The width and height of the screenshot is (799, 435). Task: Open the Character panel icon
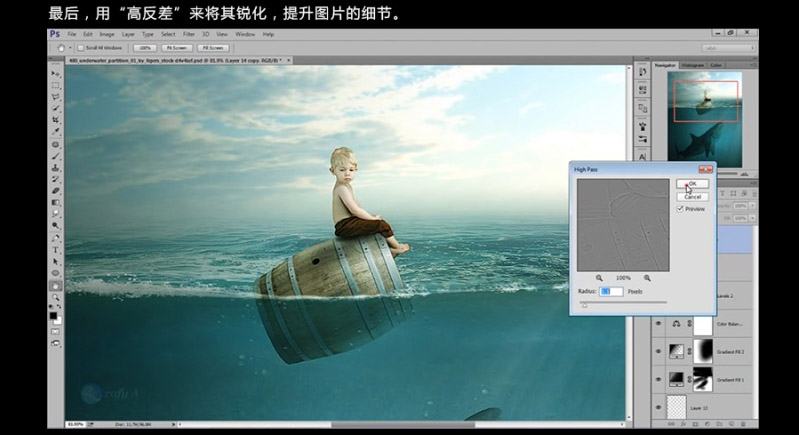(x=643, y=156)
